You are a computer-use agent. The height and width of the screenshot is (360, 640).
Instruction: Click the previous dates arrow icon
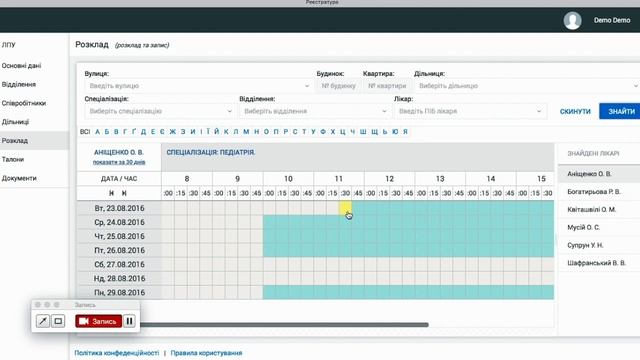pyautogui.click(x=111, y=193)
